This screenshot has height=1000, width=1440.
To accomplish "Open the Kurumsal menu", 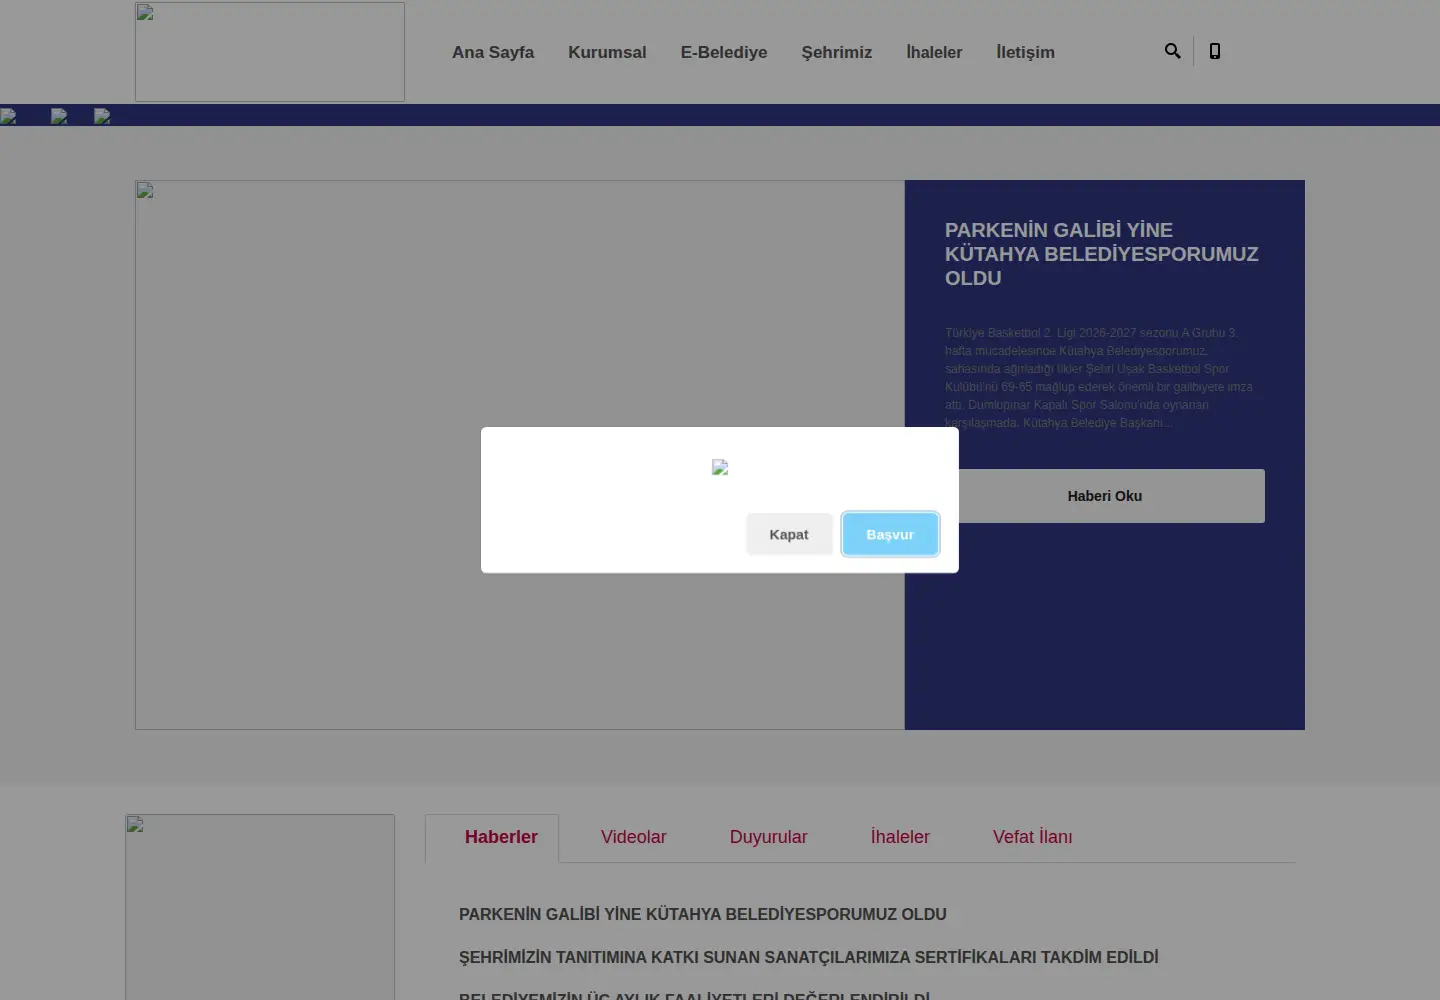I will coord(607,52).
